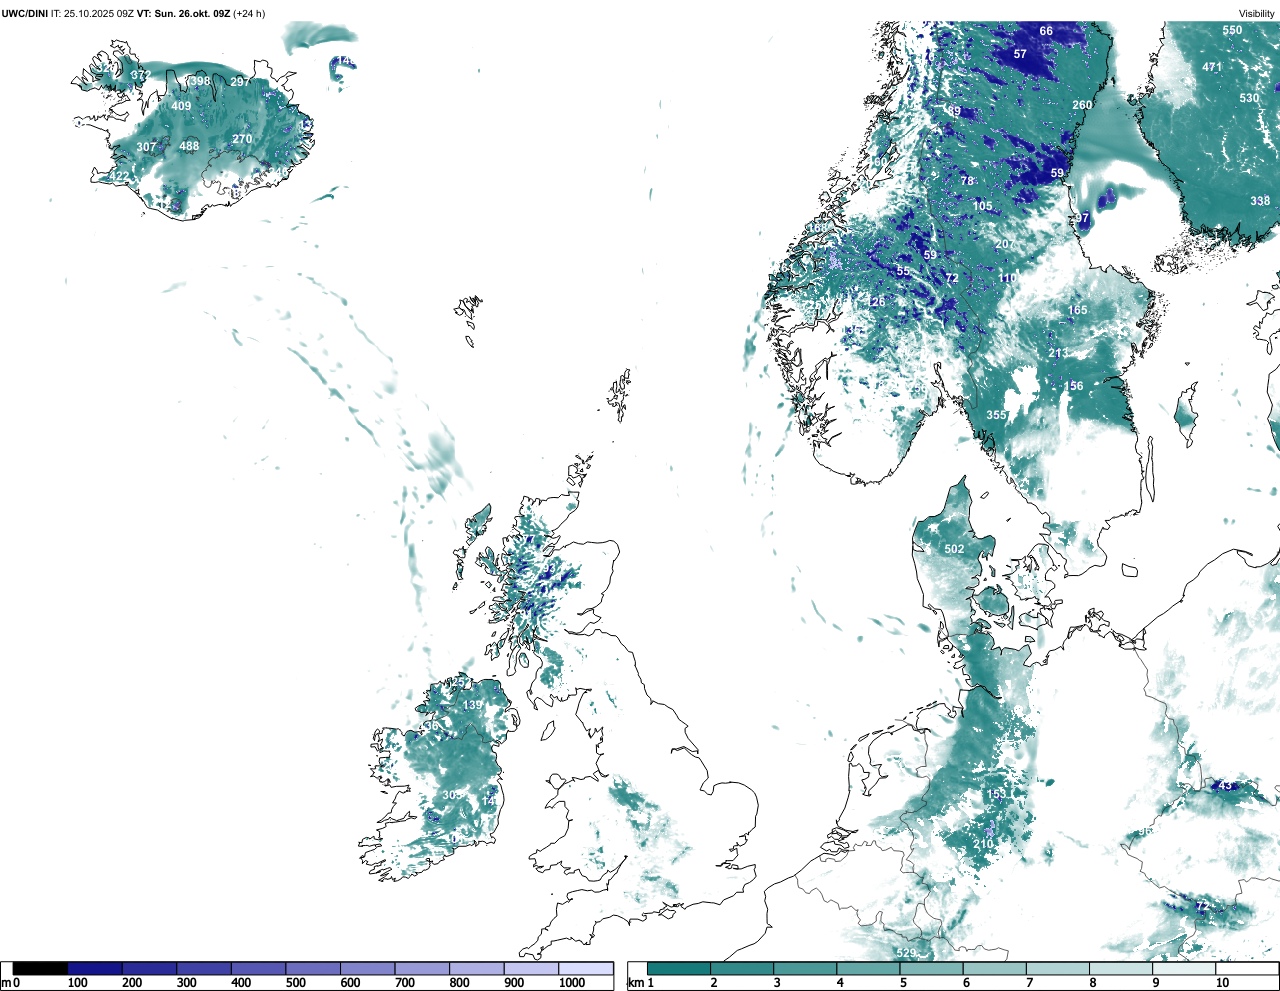1280x991 pixels.
Task: Click the '270' value over eastern Iceland
Action: pos(242,139)
